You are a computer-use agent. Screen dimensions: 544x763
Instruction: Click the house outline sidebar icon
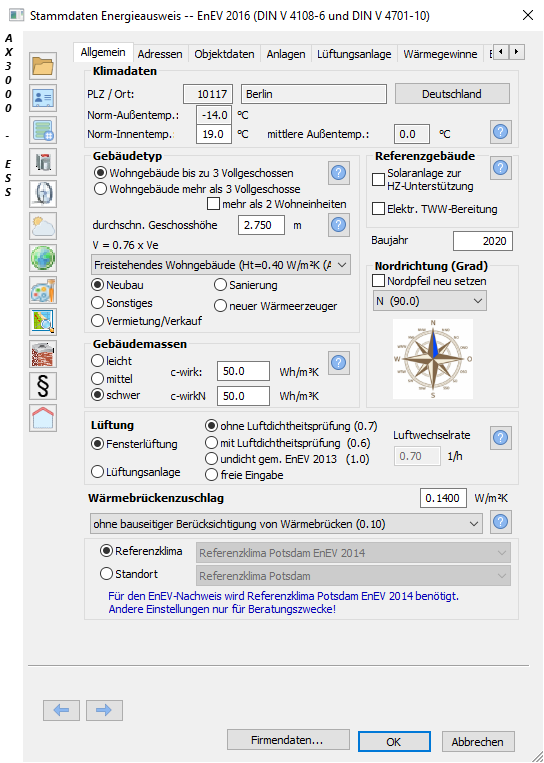pos(43,418)
